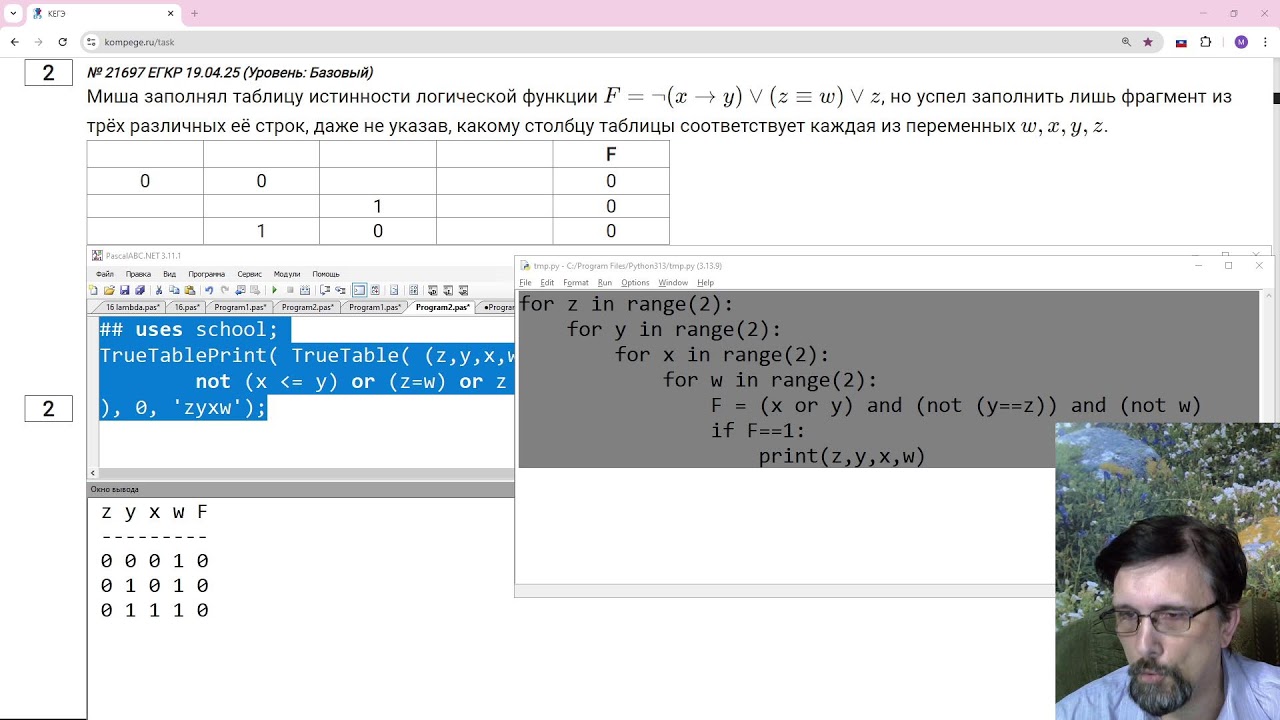Viewport: 1280px width, 720px height.
Task: Select active Program2.pas tab
Action: 443,307
